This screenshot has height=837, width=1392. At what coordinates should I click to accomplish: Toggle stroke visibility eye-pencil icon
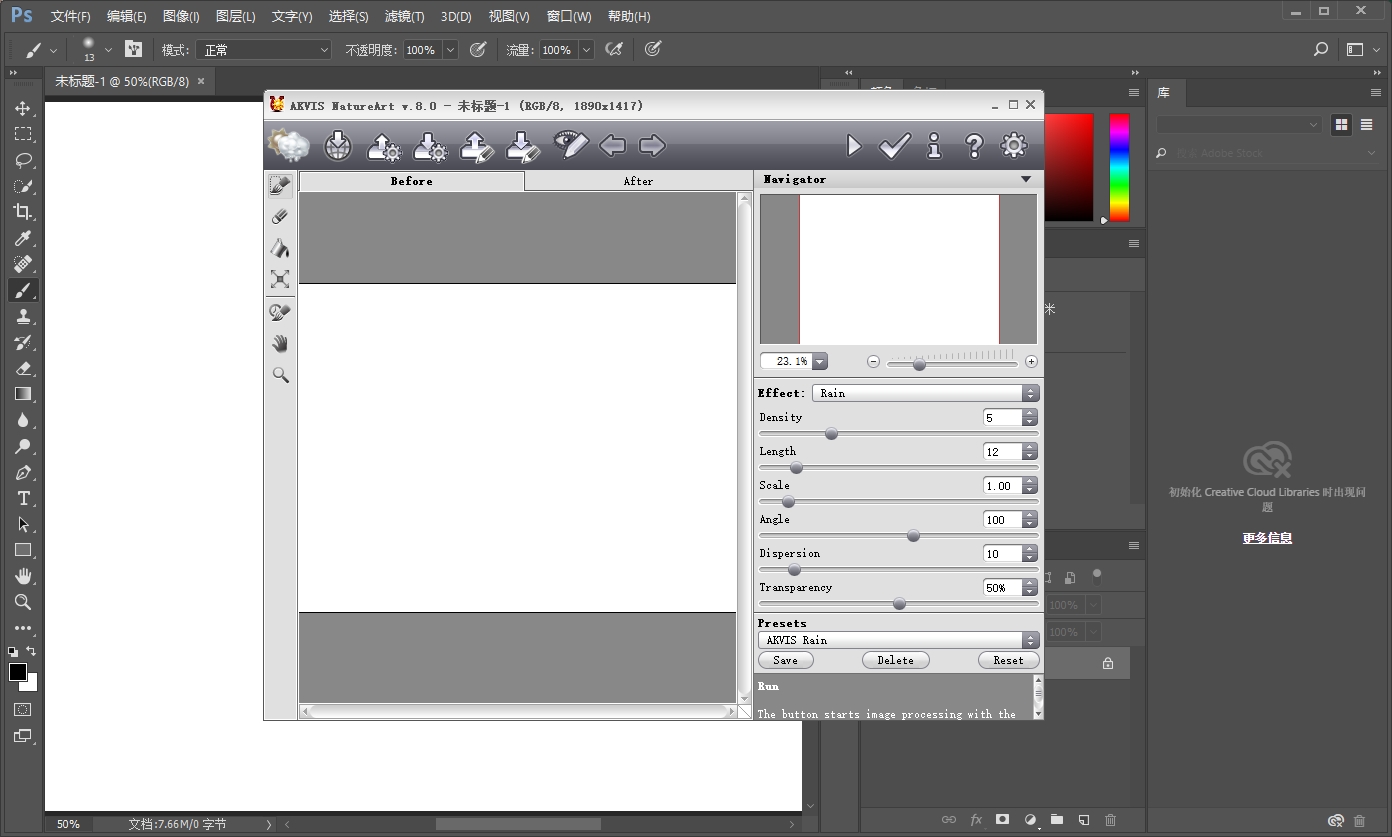[571, 144]
